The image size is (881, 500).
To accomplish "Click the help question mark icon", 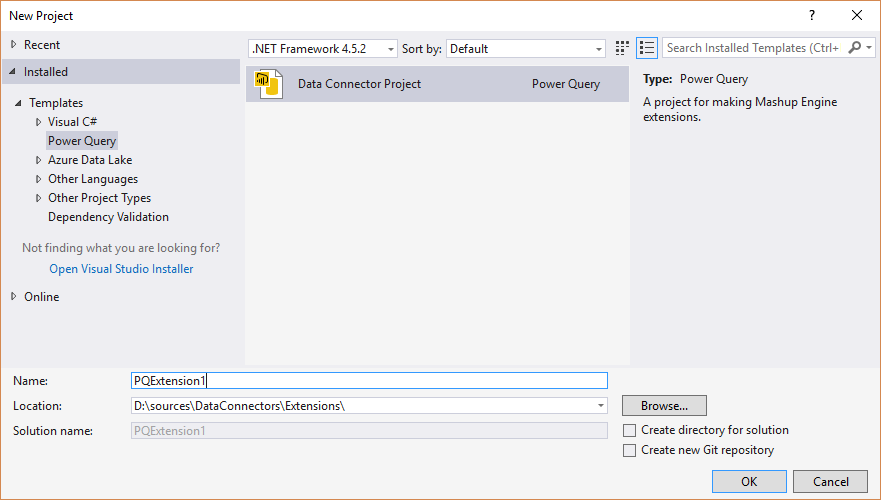I will point(812,15).
